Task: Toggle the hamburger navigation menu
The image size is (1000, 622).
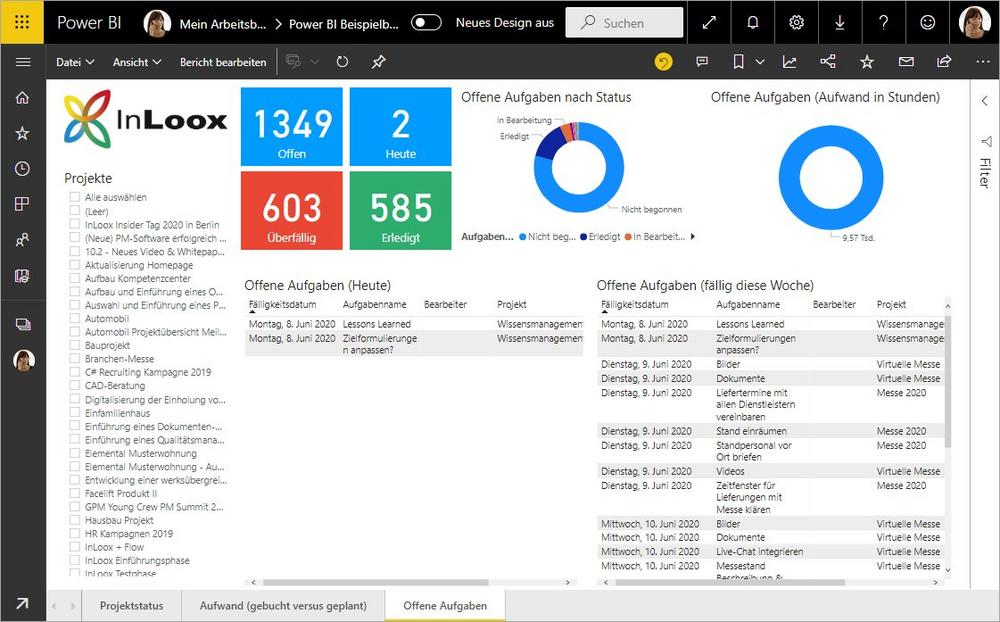Action: [23, 62]
